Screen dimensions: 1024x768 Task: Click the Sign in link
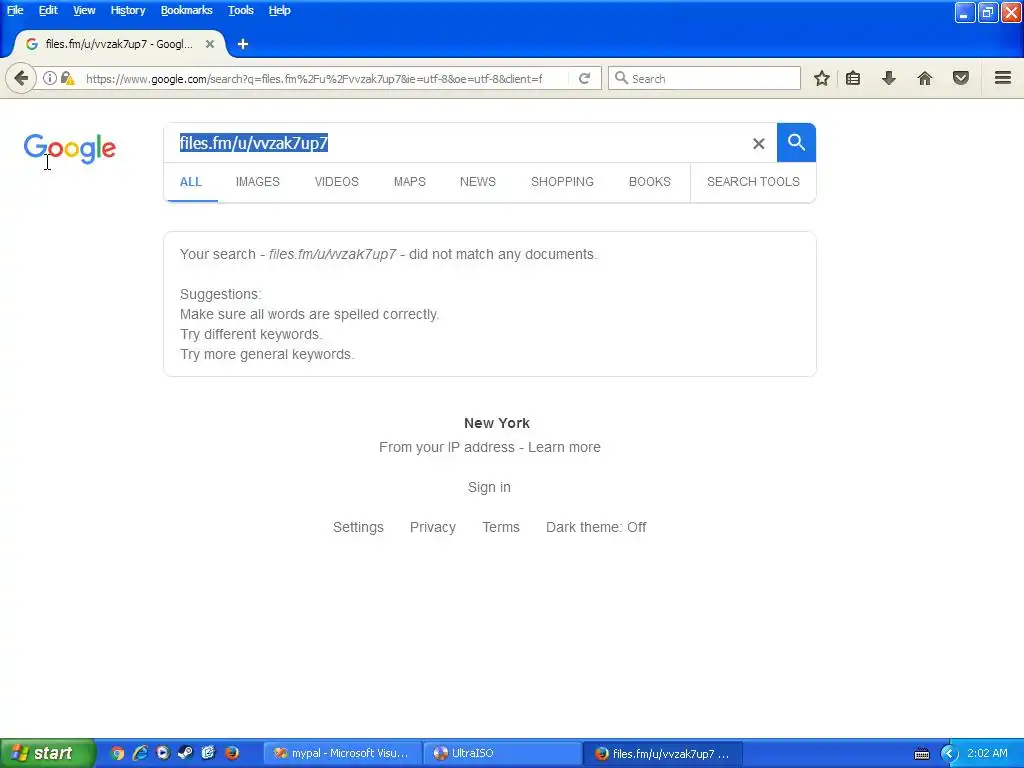[489, 487]
